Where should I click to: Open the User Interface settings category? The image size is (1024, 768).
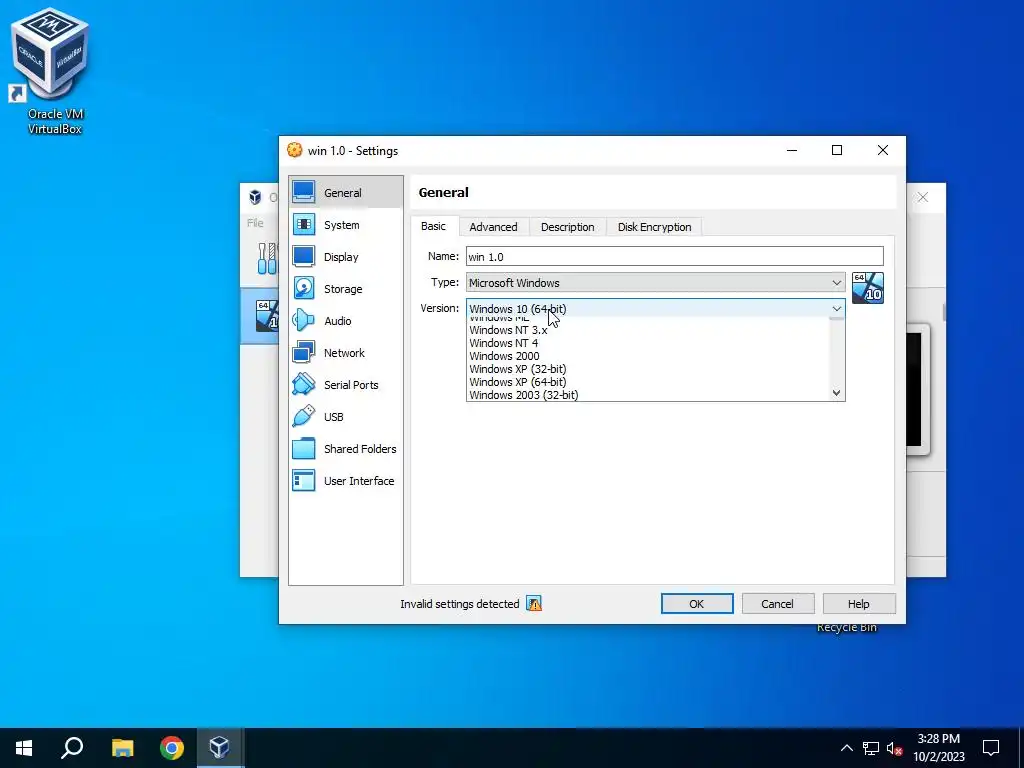coord(345,481)
